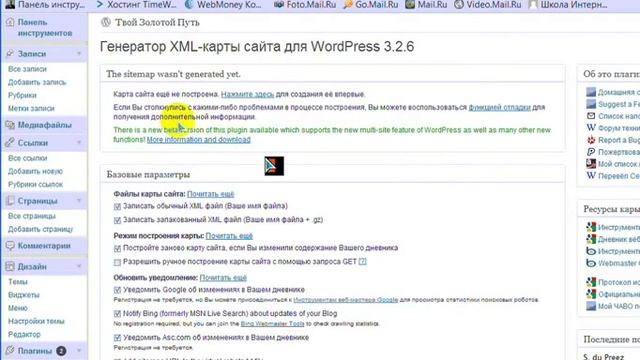Click the Google icon beside Официальны
640x360 pixels.
[591, 294]
